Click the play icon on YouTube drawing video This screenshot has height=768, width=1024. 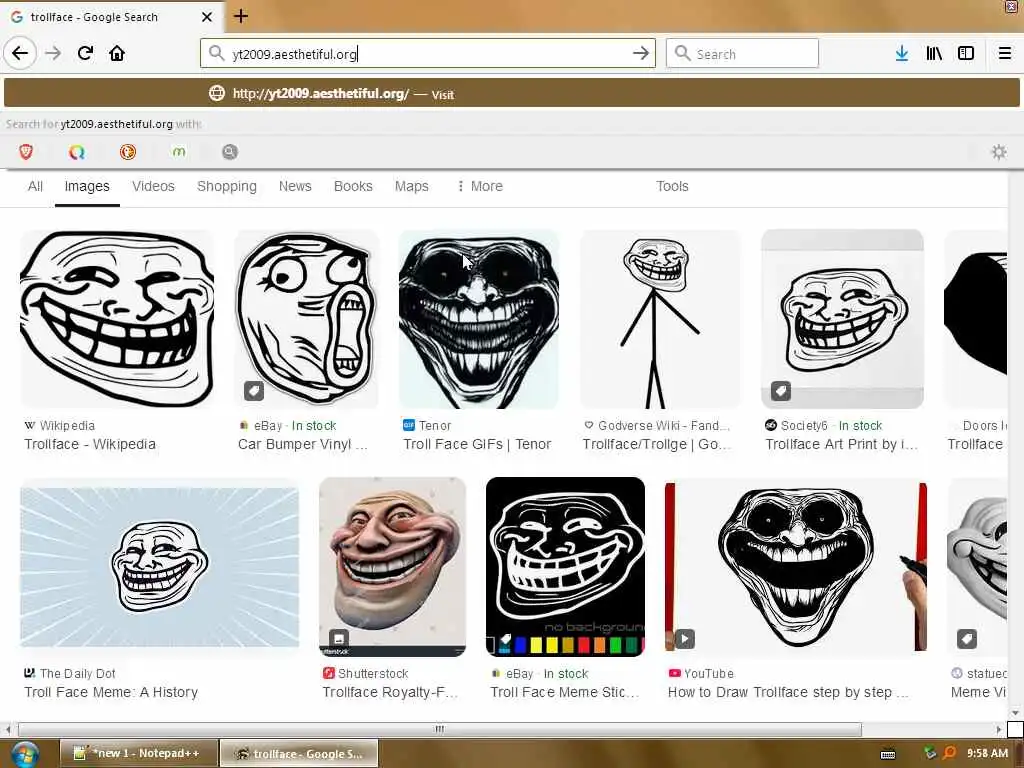(x=684, y=639)
